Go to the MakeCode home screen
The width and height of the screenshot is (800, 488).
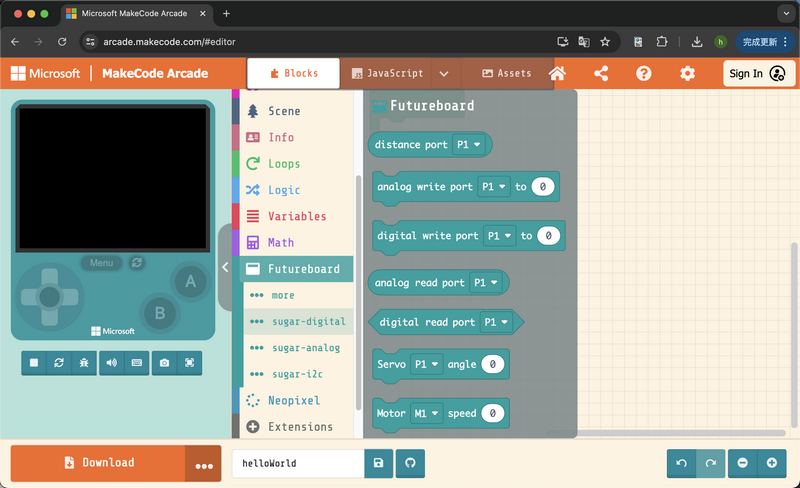[558, 73]
